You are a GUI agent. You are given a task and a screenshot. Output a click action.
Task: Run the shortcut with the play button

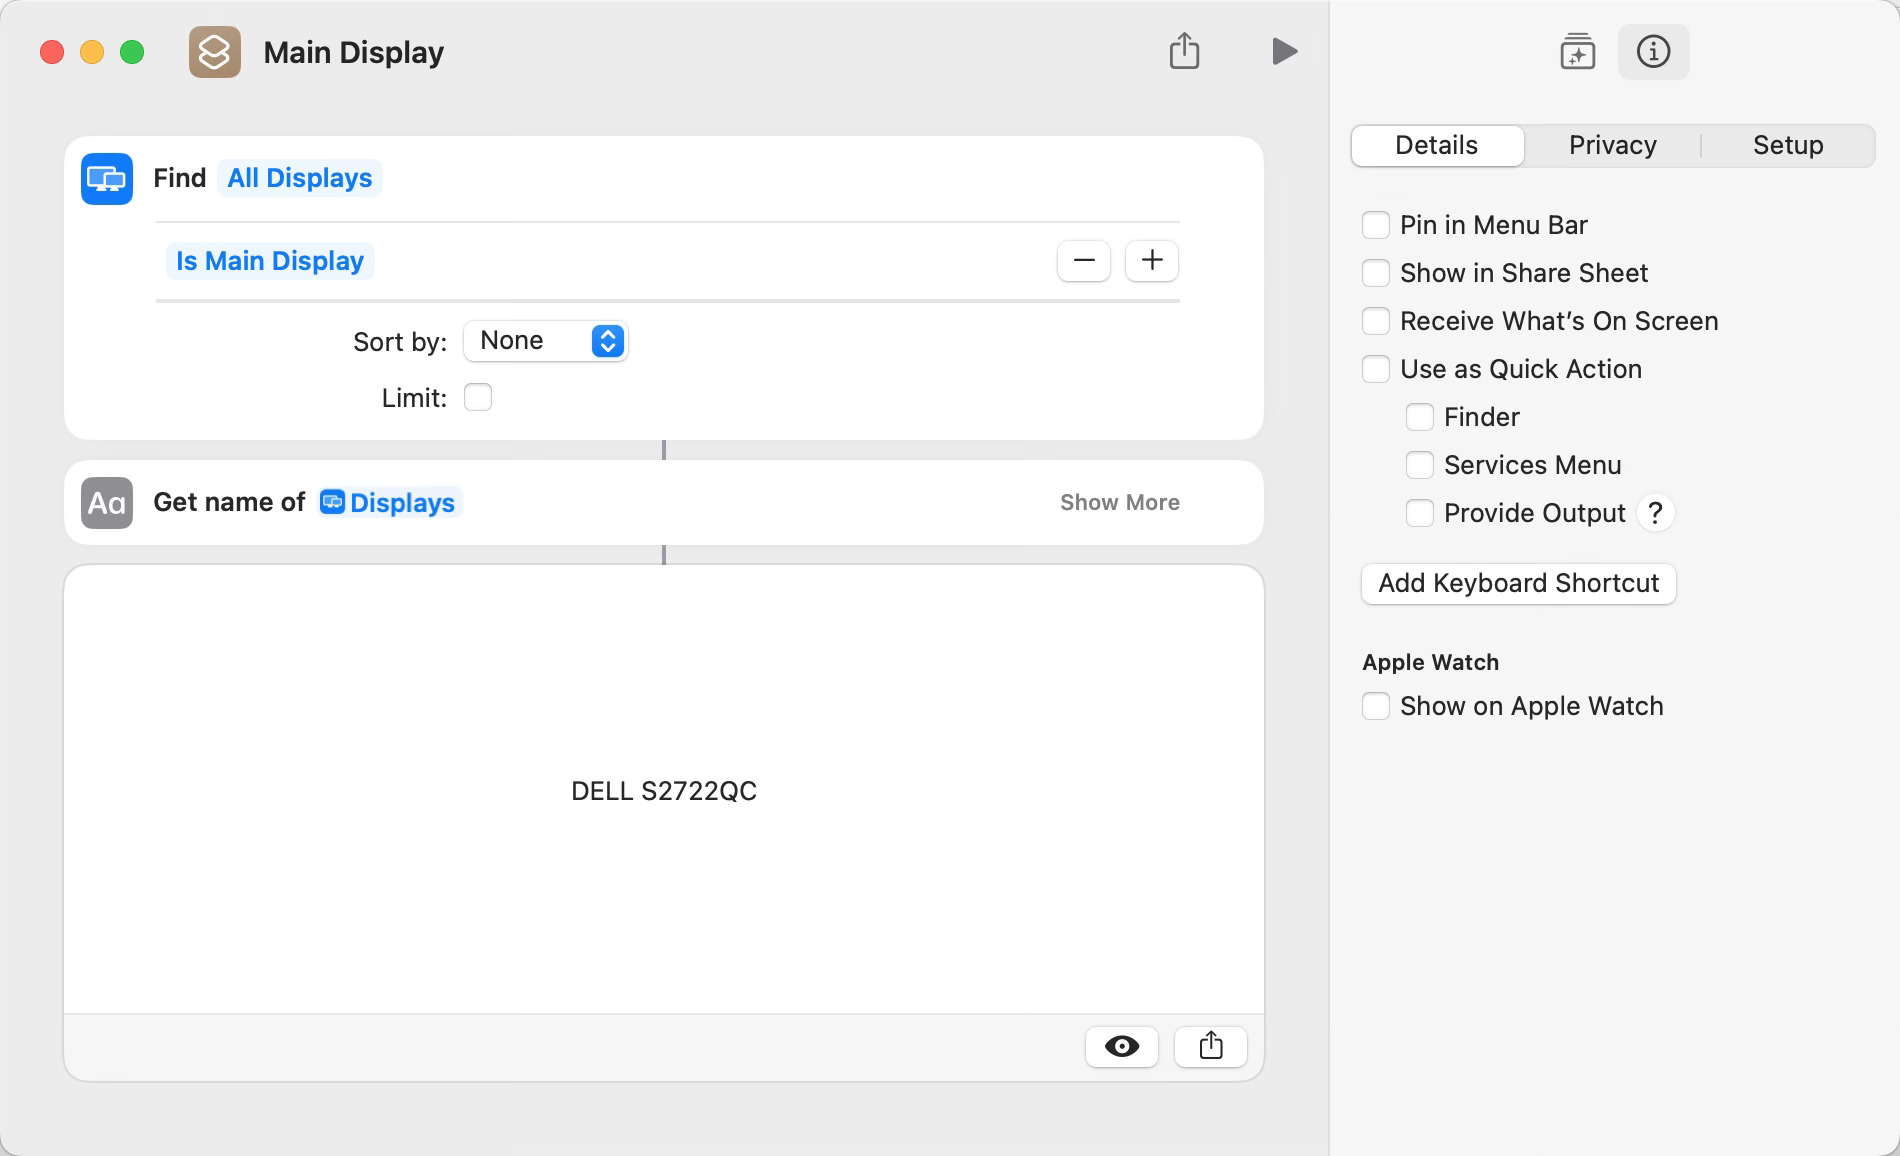1284,51
